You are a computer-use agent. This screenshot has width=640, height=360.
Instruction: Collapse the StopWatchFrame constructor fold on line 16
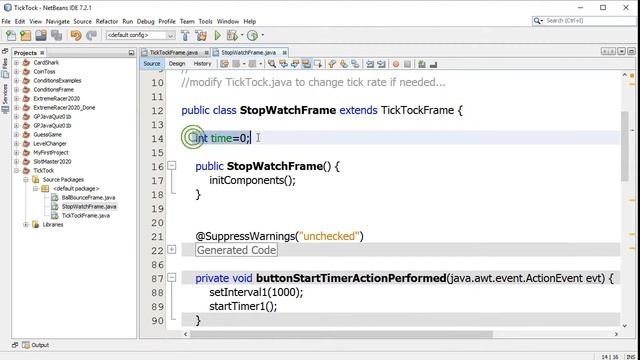coord(172,166)
